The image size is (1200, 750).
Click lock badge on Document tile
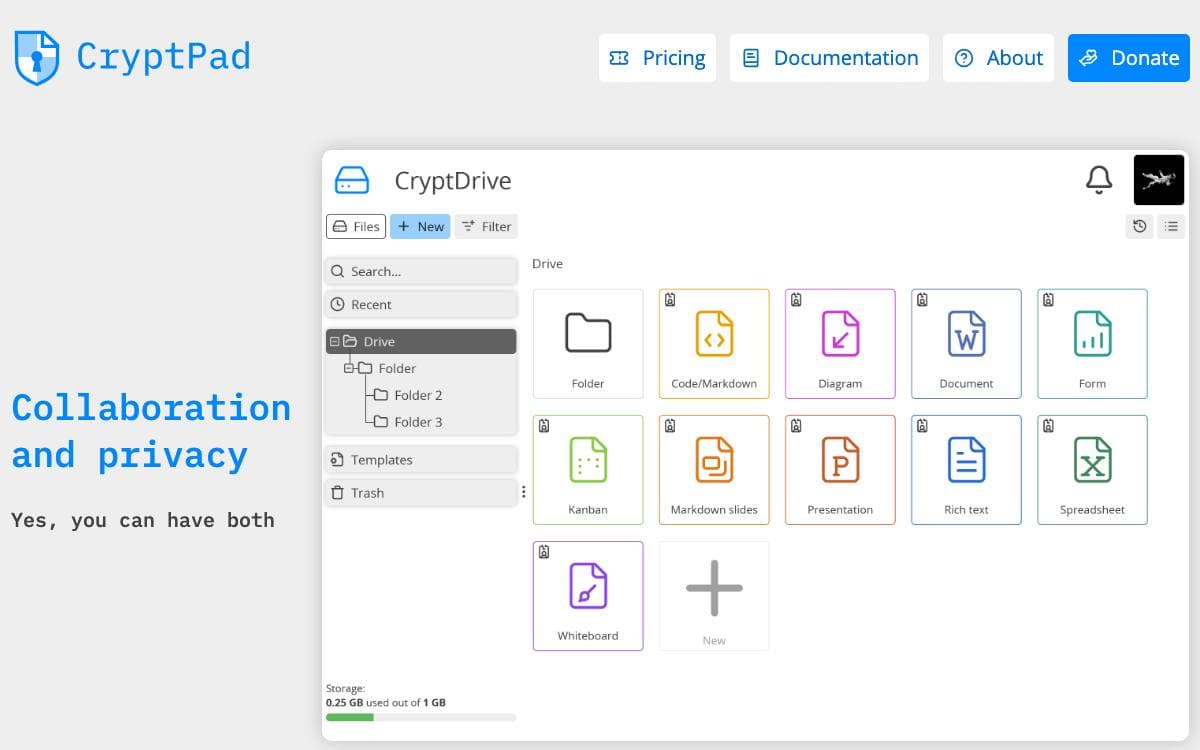click(x=922, y=300)
